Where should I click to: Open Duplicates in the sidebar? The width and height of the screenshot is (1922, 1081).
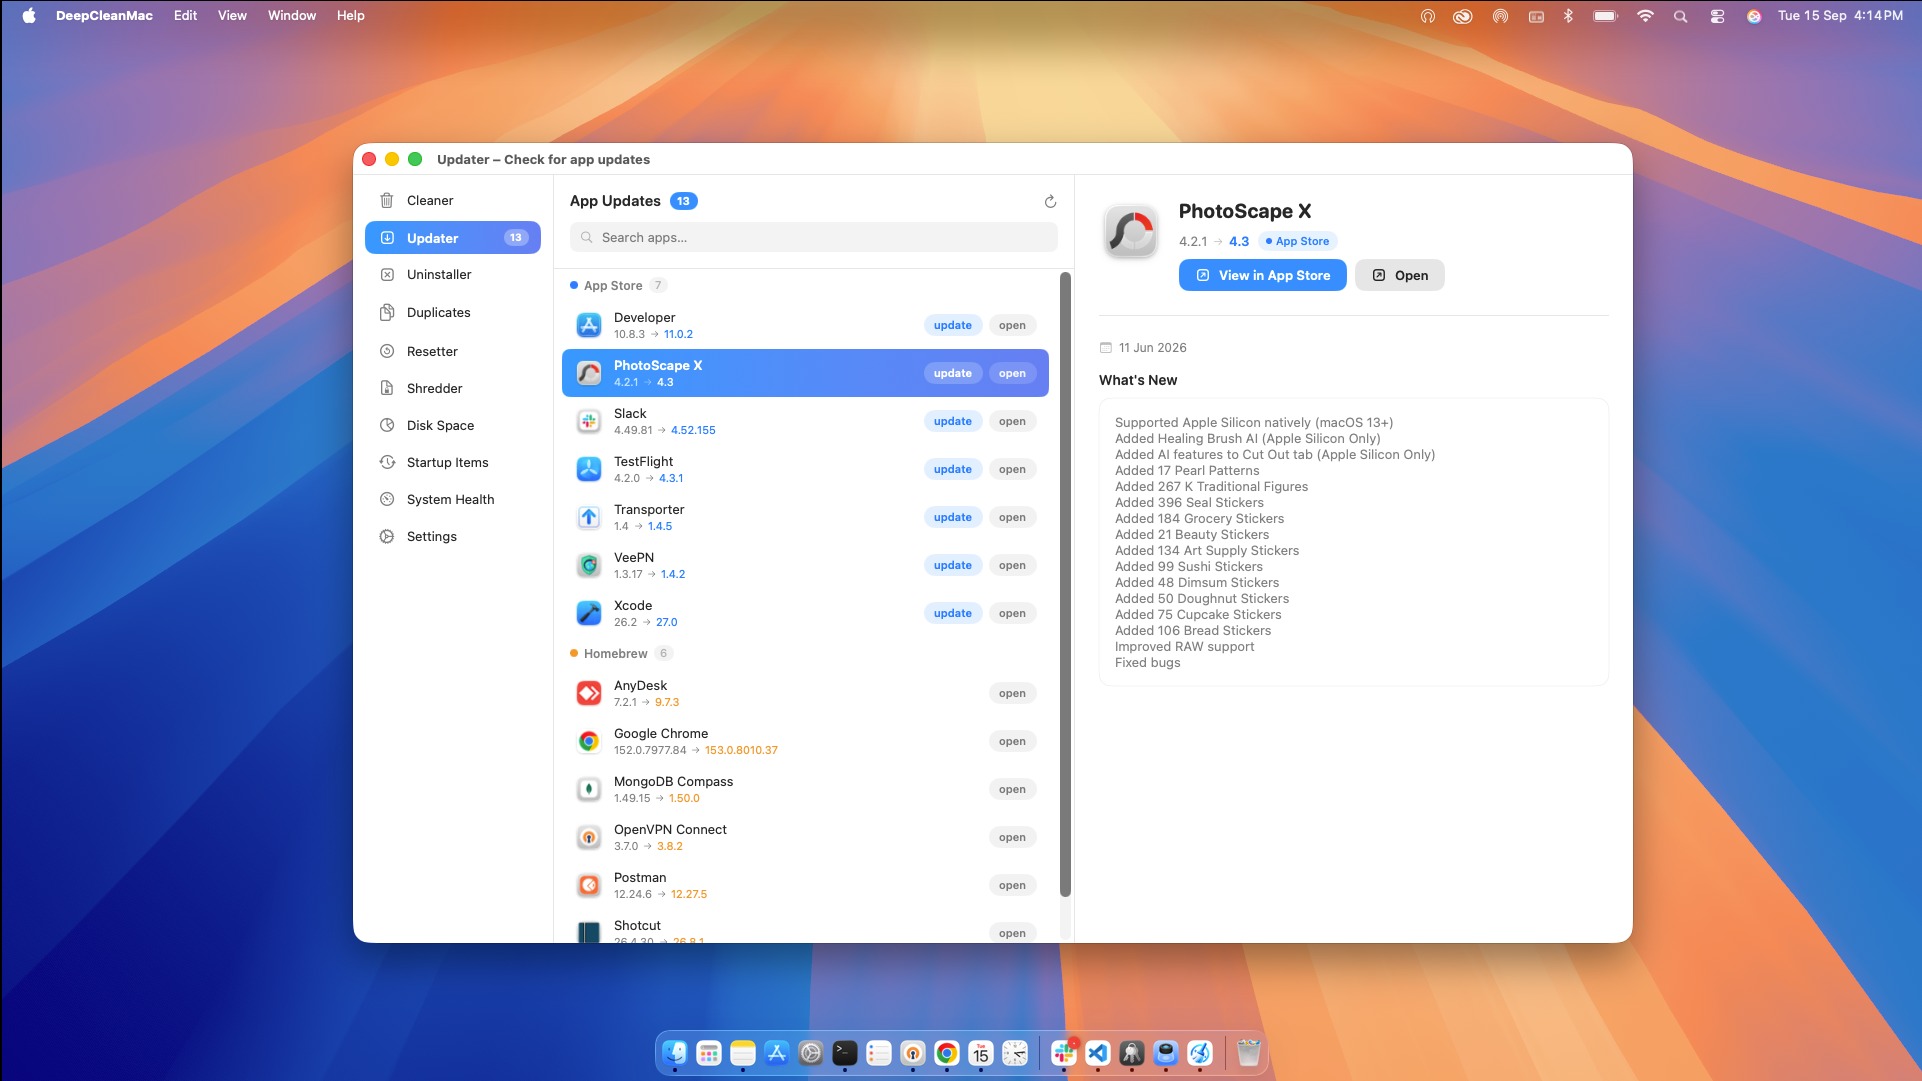453,313
